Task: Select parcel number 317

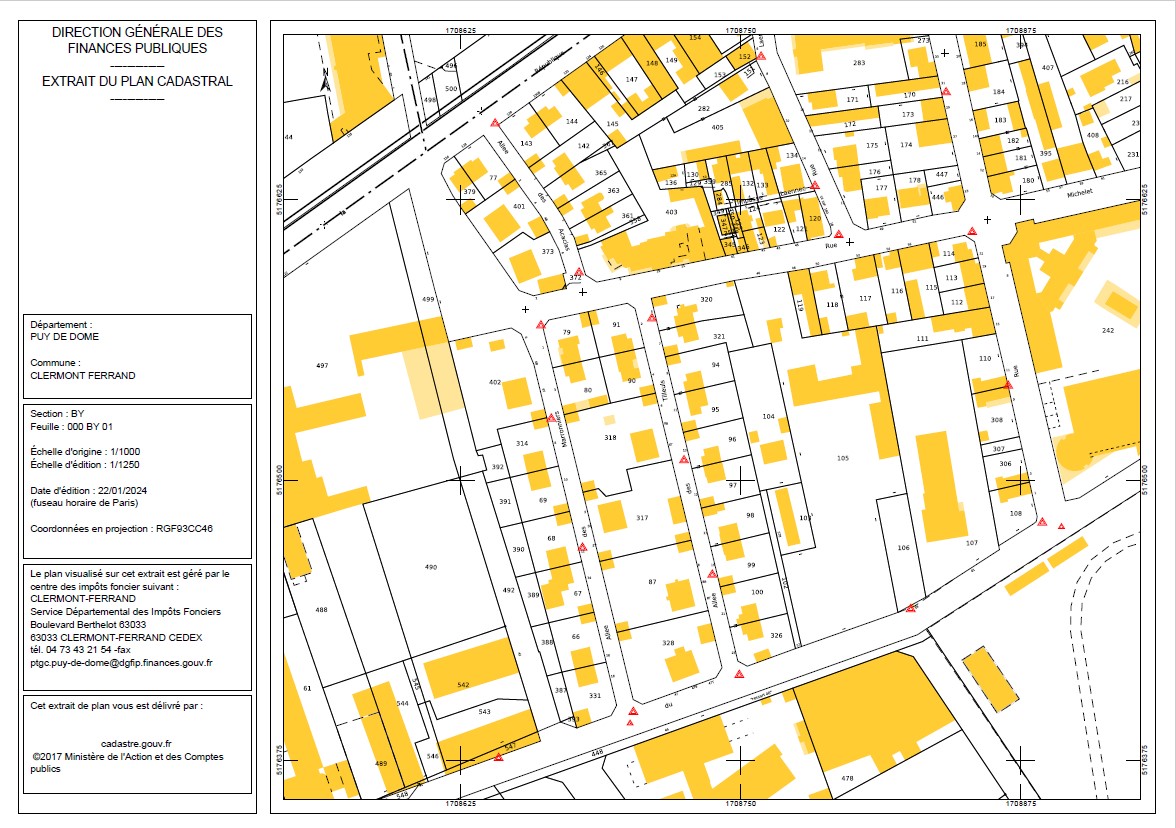Action: coord(642,518)
